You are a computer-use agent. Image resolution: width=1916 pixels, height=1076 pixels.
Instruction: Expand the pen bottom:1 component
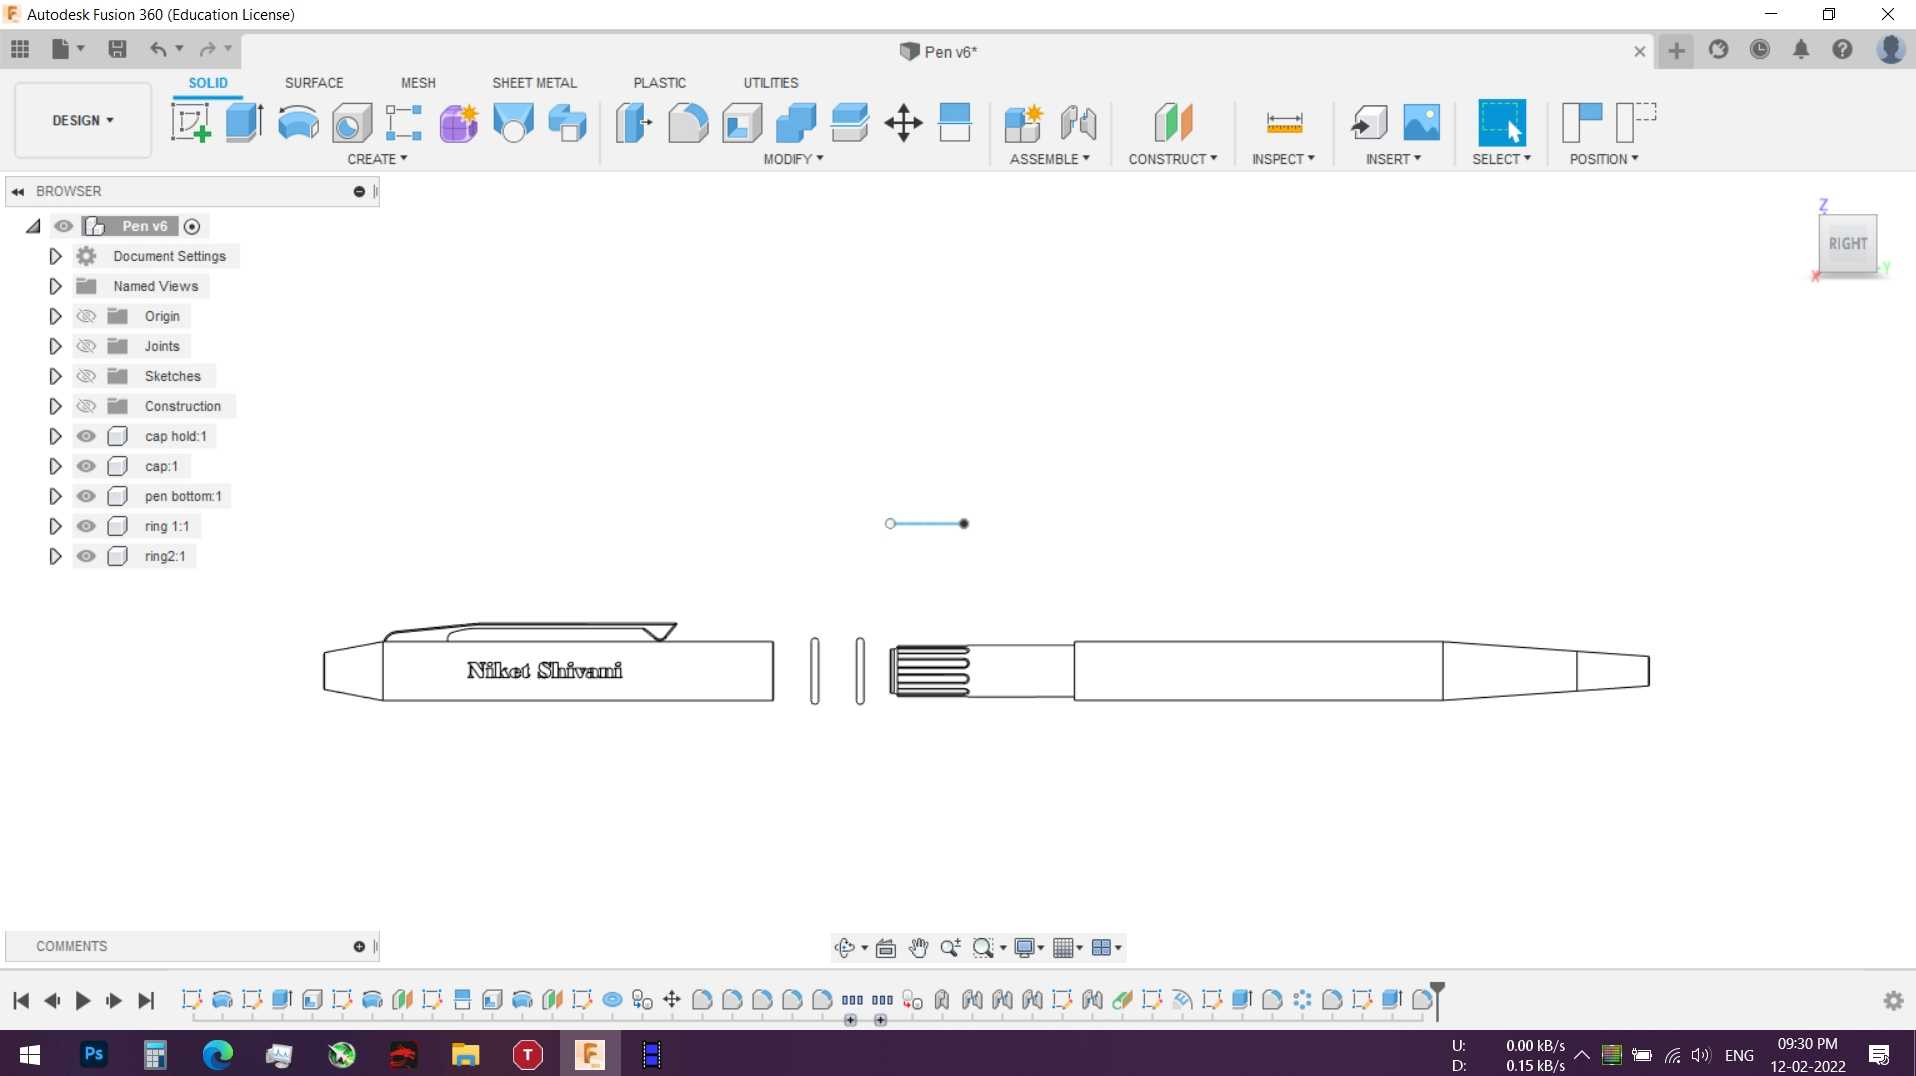click(x=55, y=496)
